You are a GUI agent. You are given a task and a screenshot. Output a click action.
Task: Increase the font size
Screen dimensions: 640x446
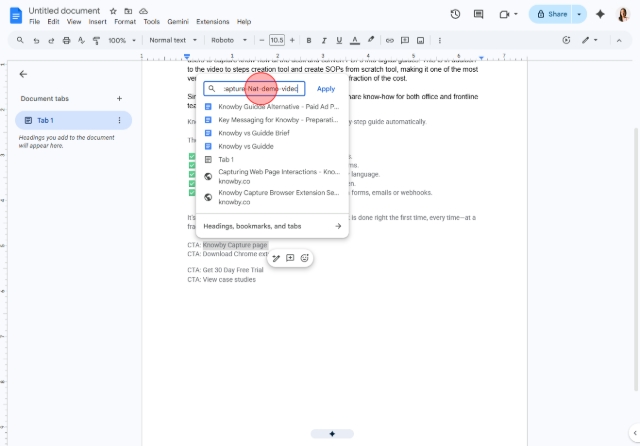(x=292, y=40)
